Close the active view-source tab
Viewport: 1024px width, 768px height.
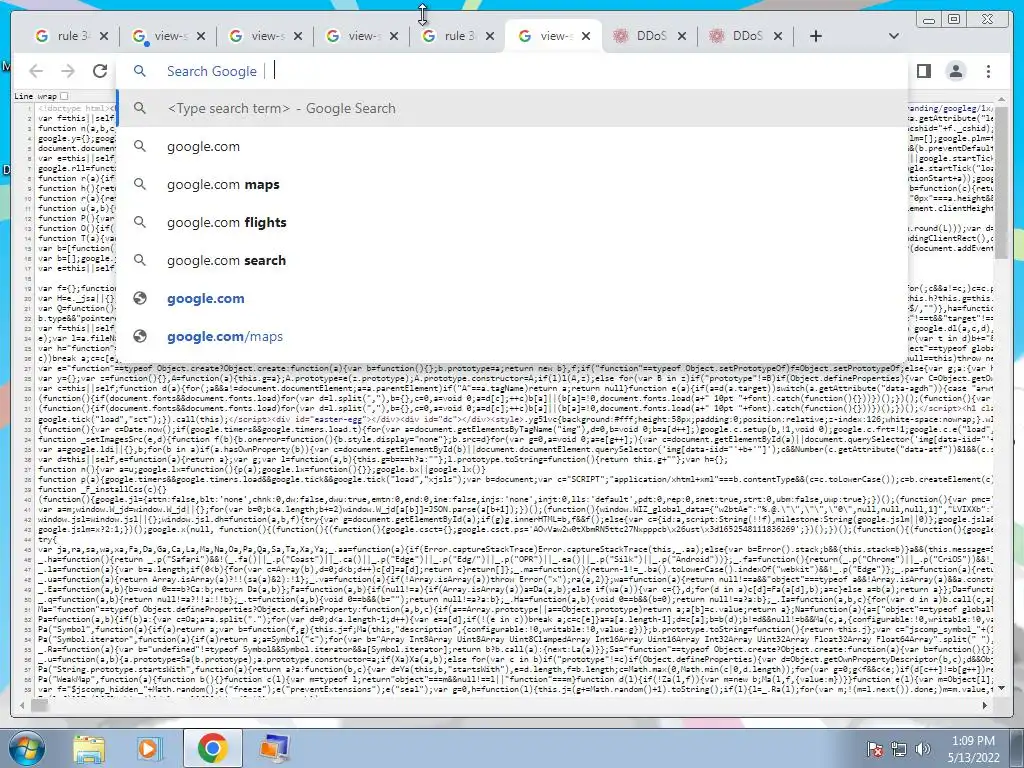pos(586,36)
